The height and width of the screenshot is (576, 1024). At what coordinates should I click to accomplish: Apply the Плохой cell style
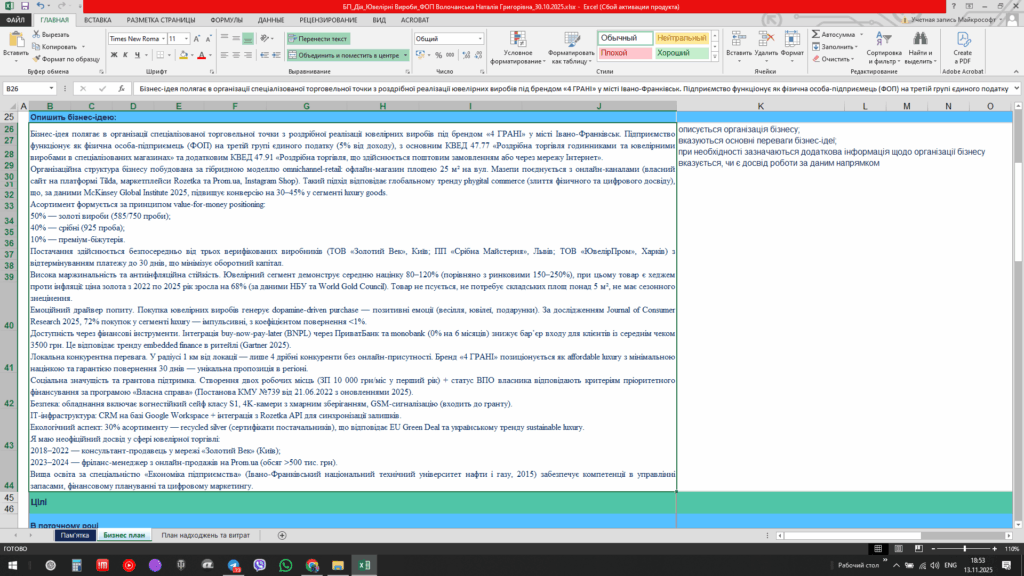(615, 53)
